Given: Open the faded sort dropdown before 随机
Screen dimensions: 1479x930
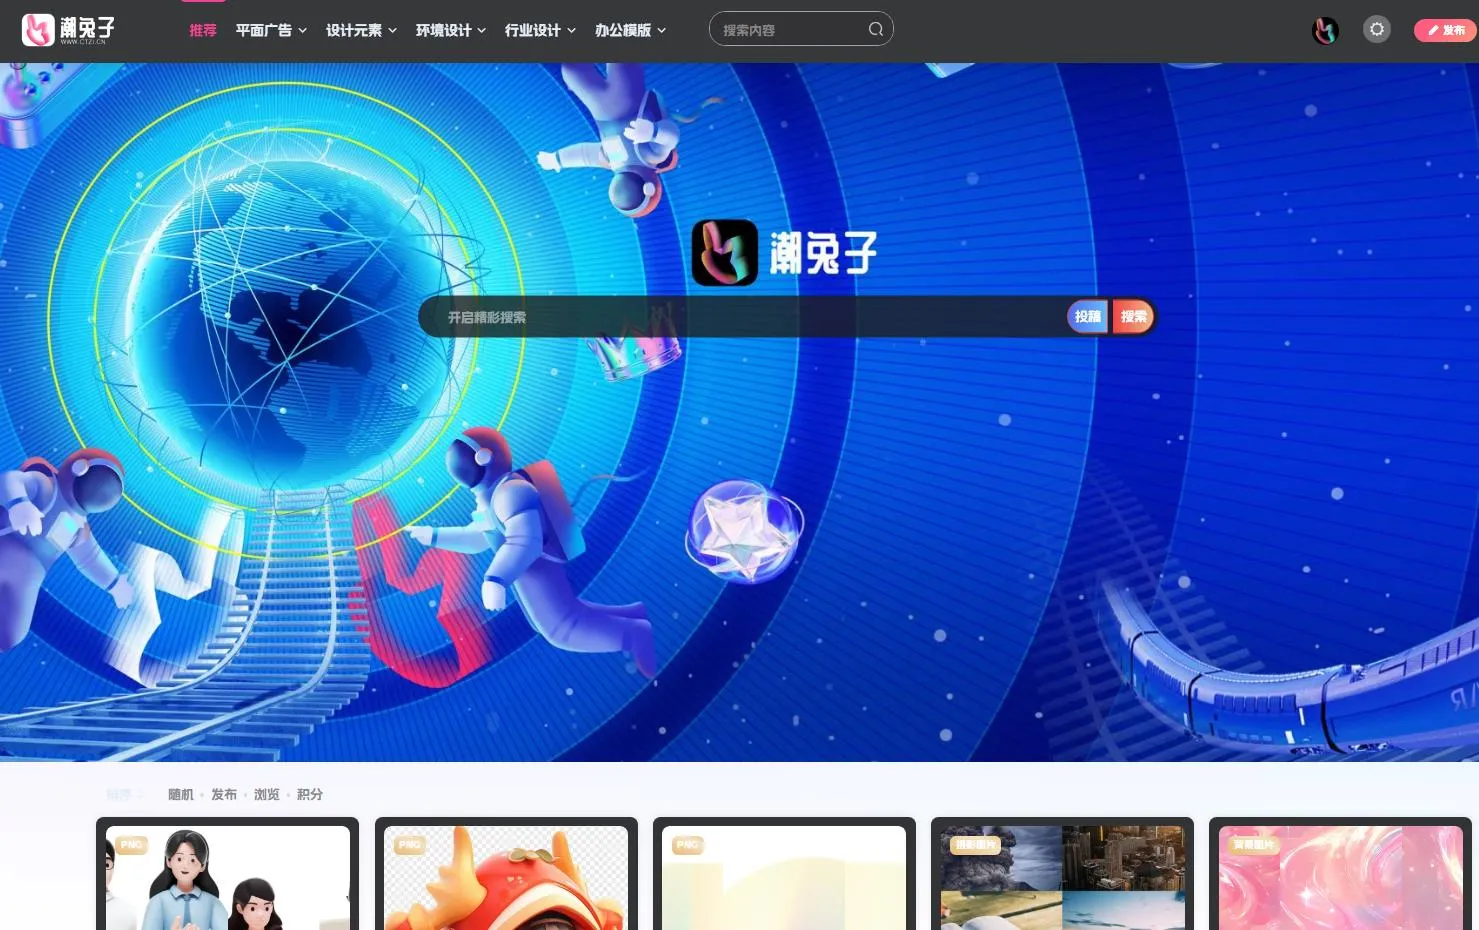Looking at the screenshot, I should click(124, 794).
